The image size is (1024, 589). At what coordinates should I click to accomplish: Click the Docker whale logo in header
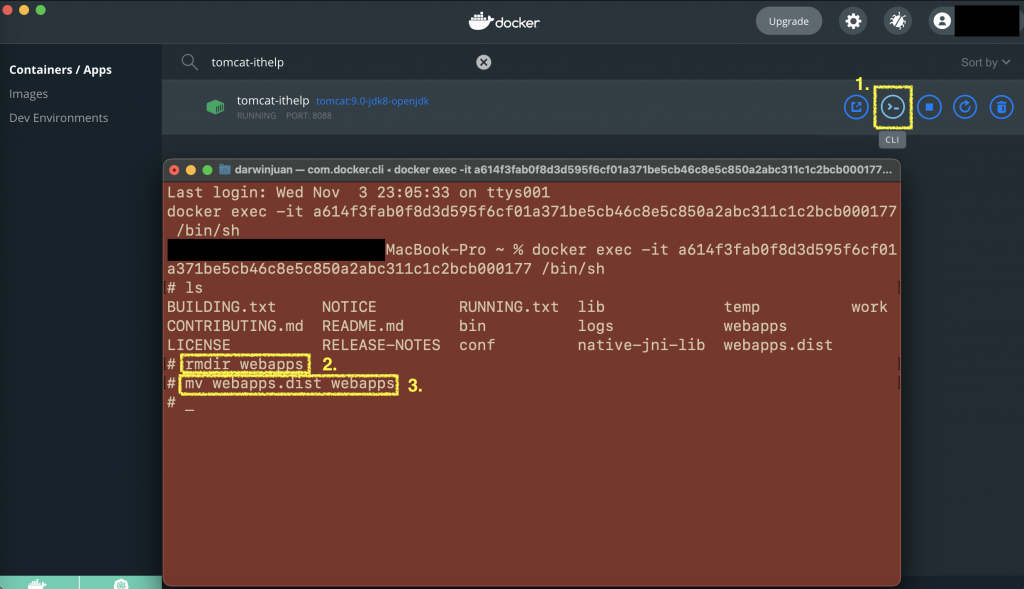pos(504,22)
